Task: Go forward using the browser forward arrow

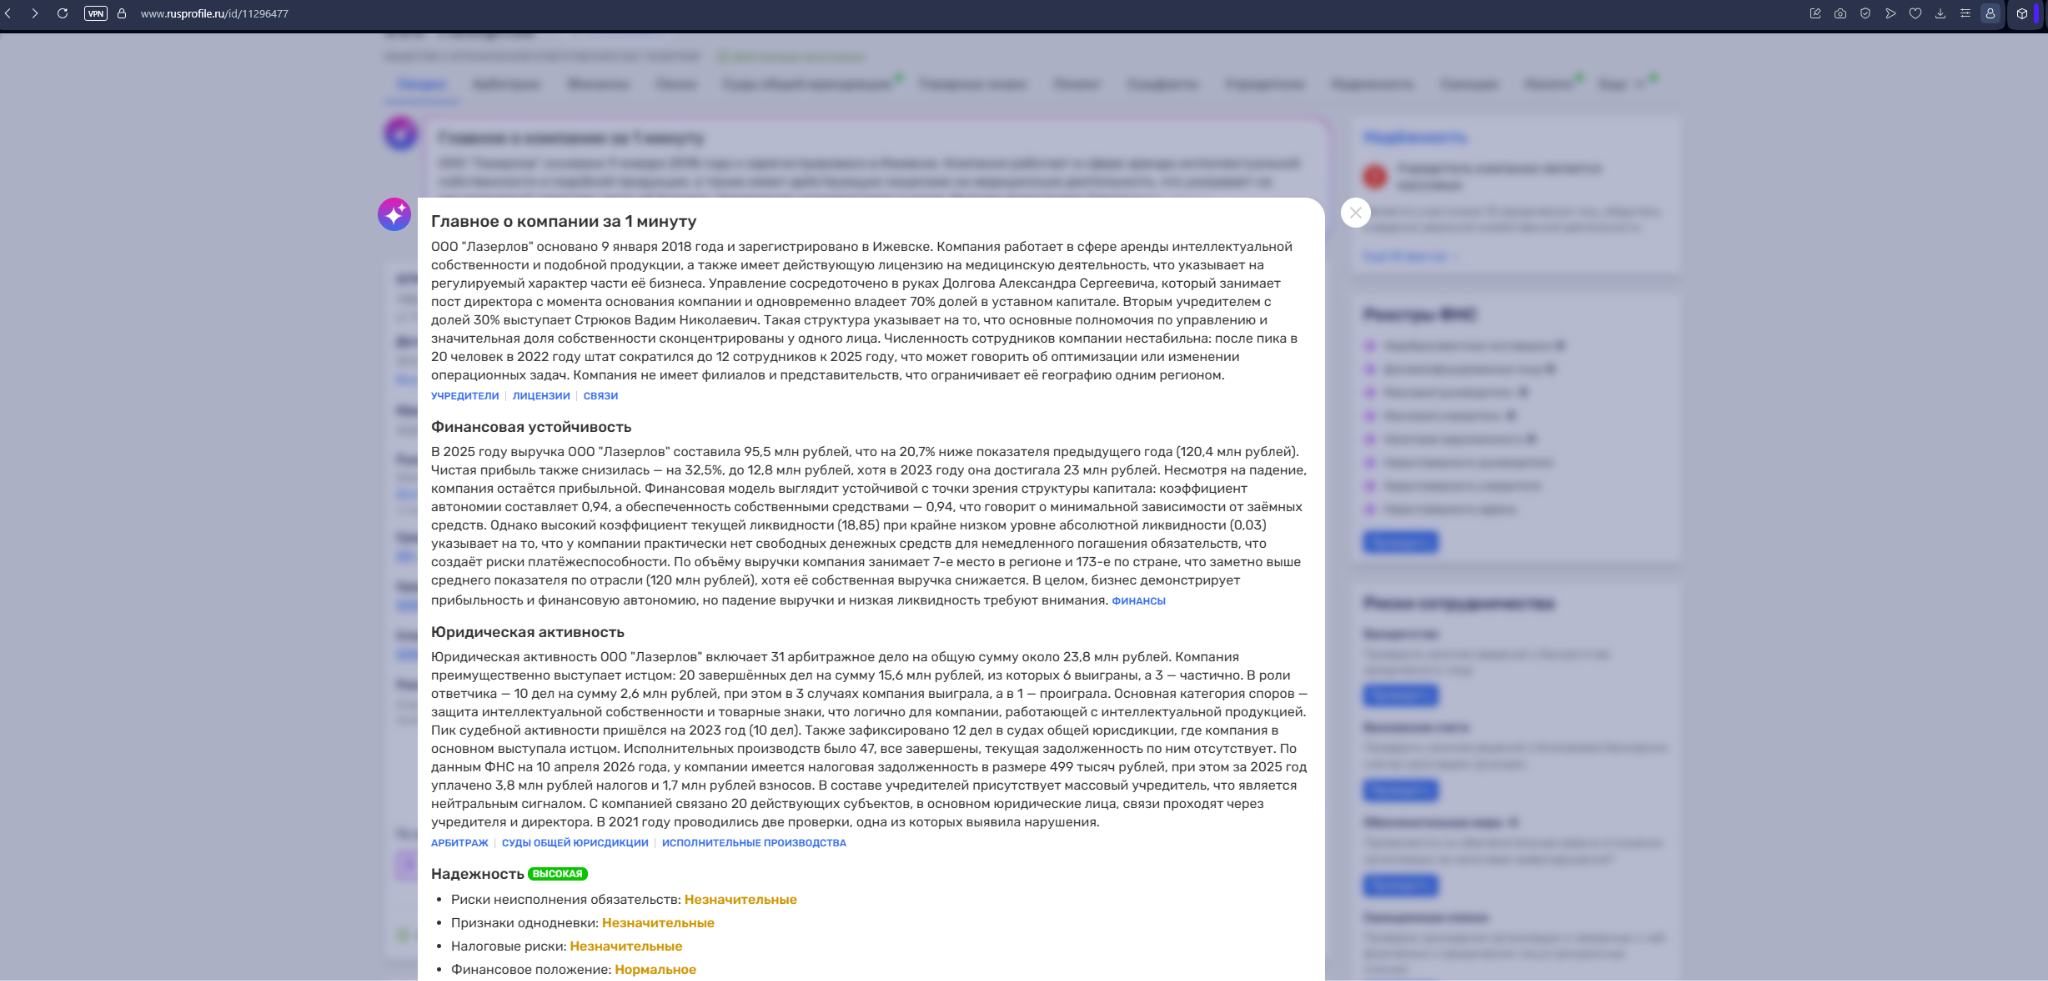Action: point(35,14)
